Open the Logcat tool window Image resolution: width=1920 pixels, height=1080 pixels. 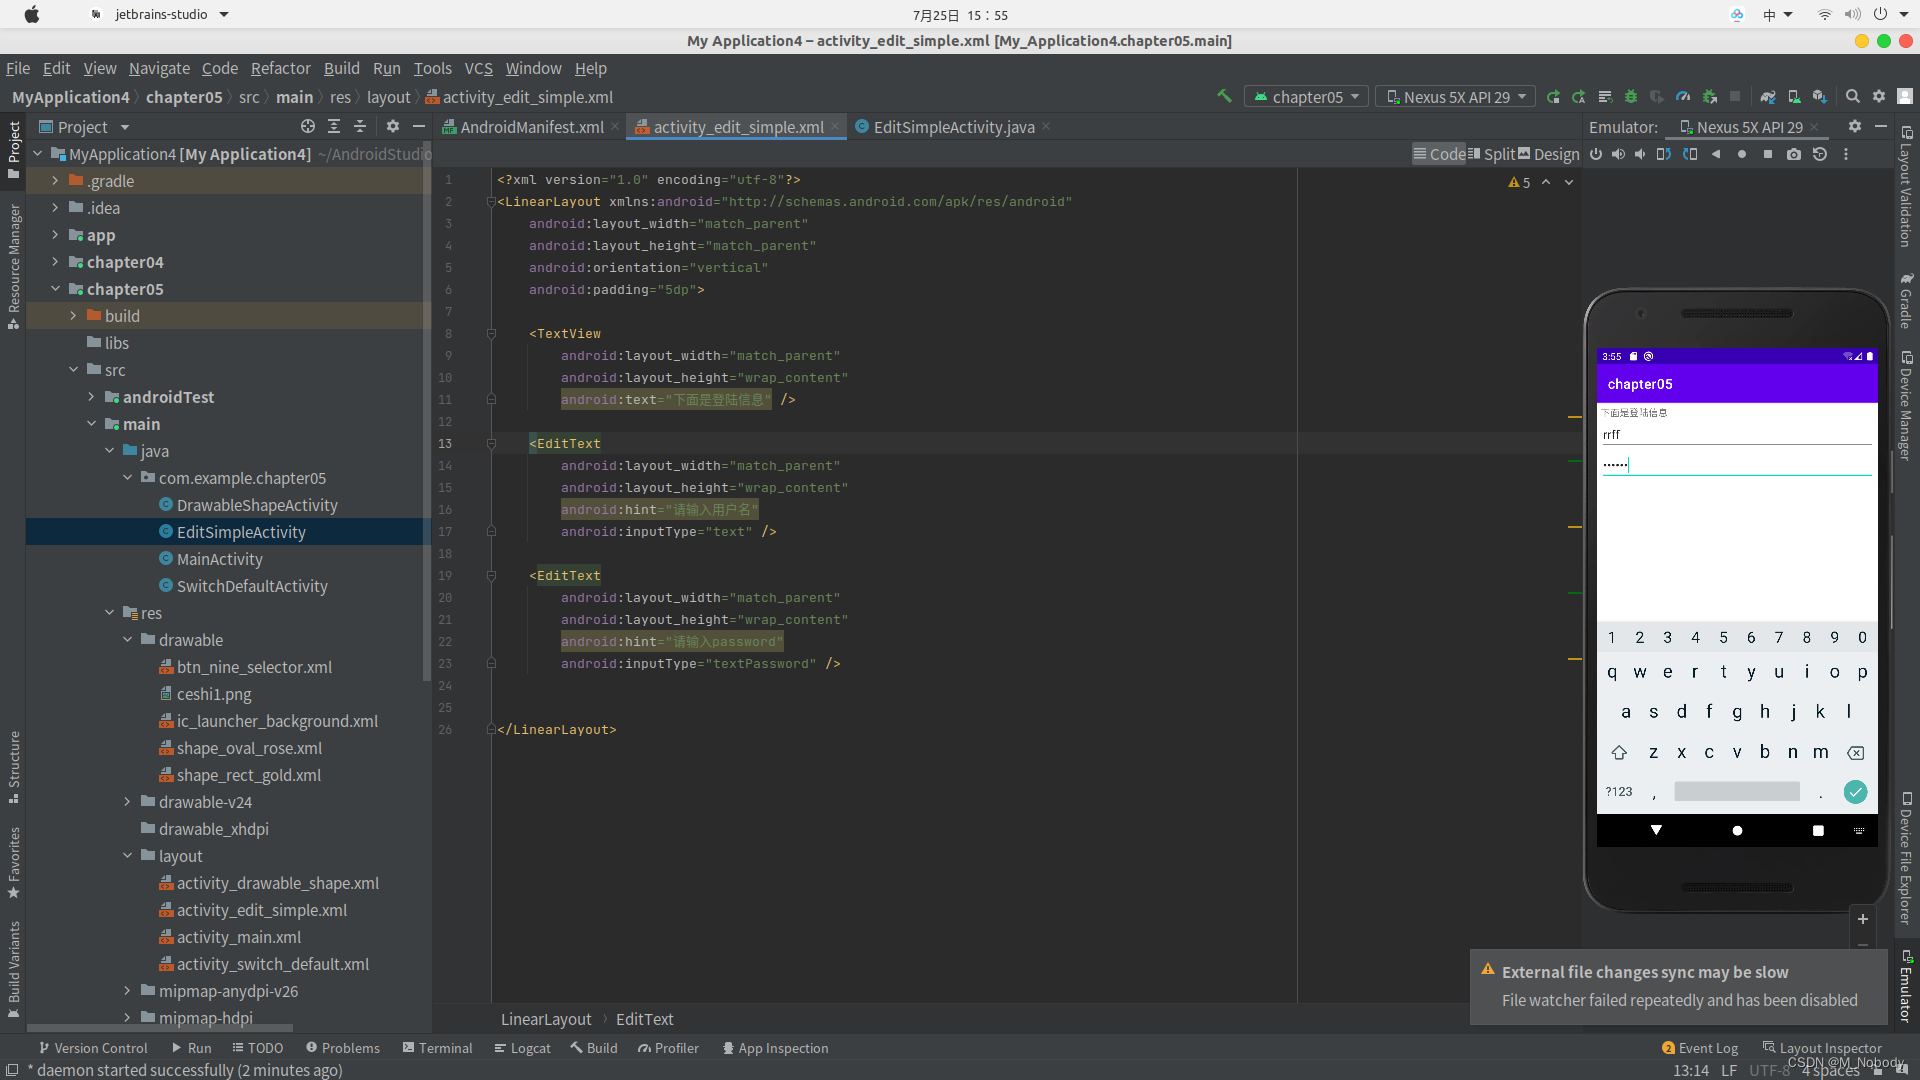pos(522,1048)
